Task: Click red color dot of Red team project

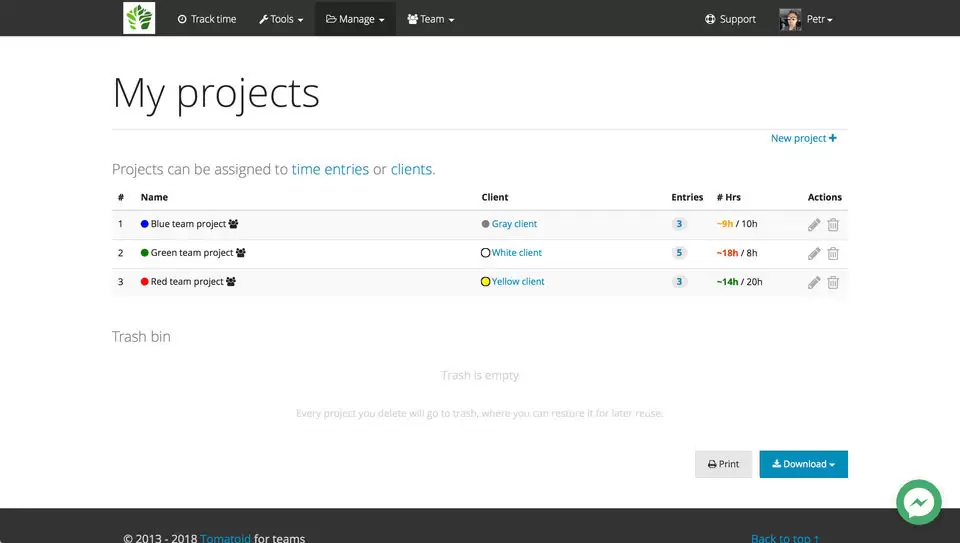Action: pyautogui.click(x=144, y=282)
